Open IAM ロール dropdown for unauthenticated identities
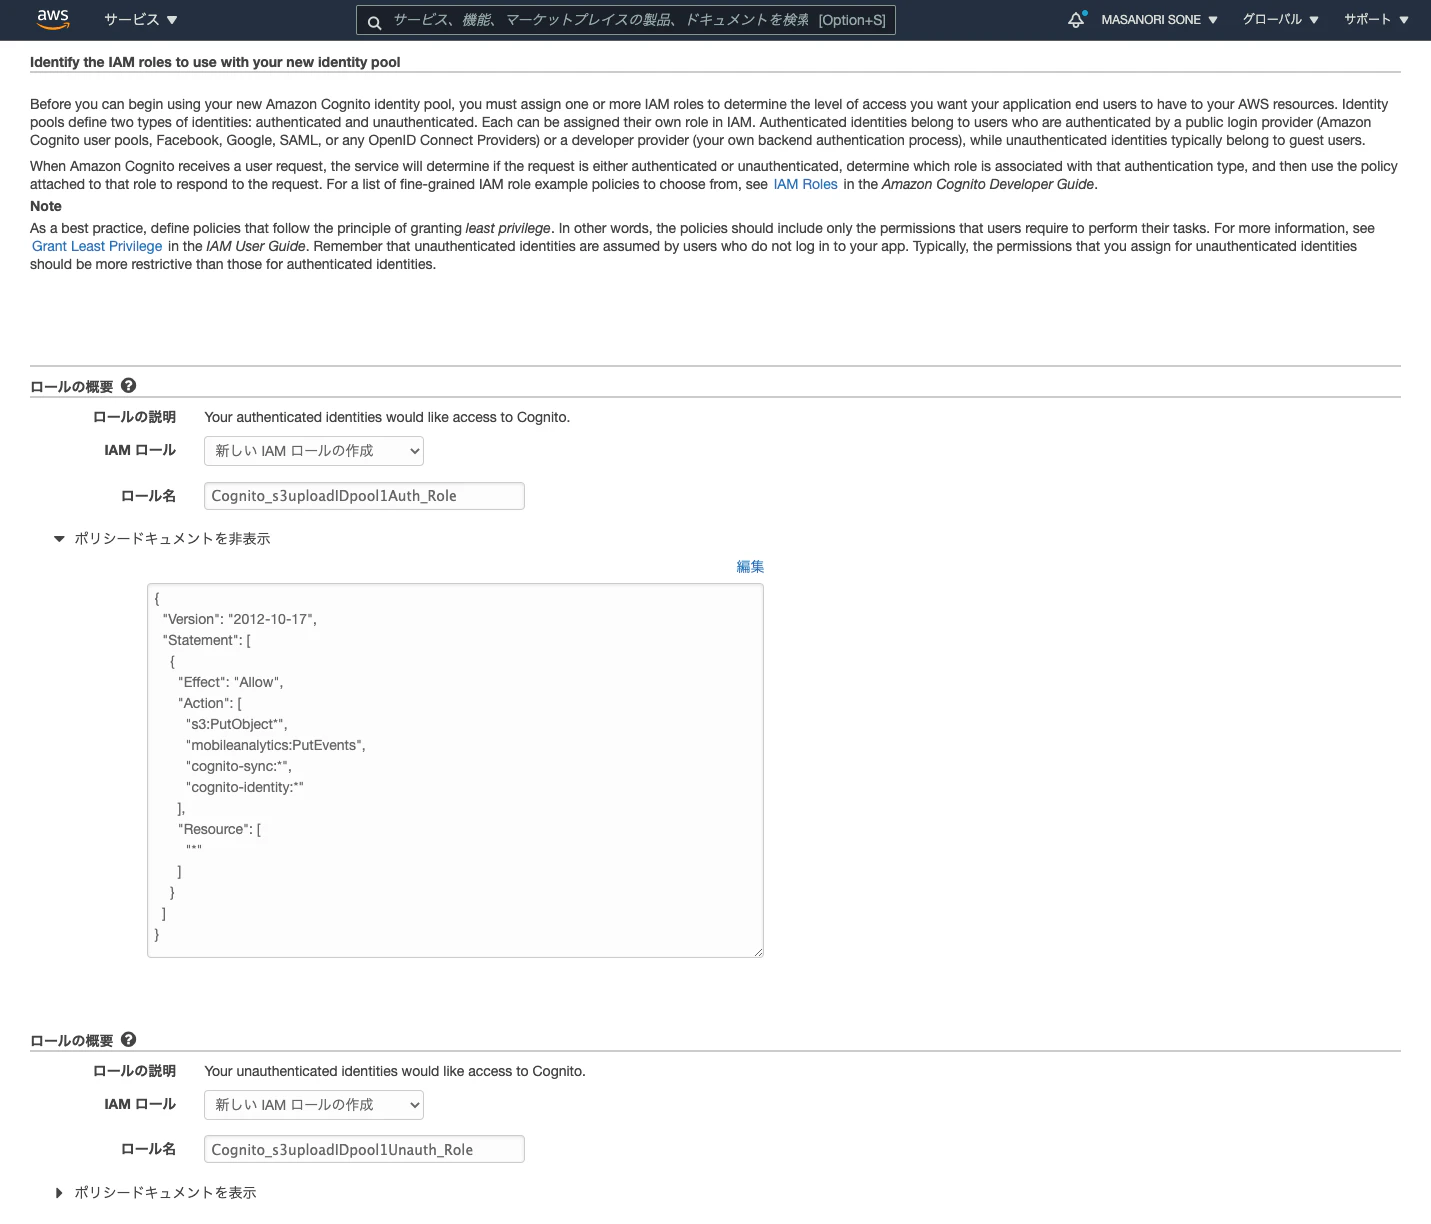 (314, 1105)
